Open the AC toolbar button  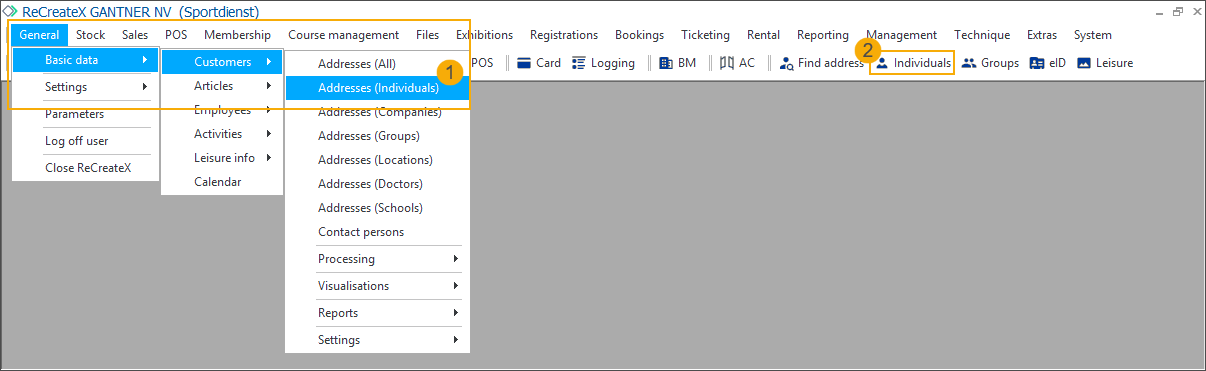pyautogui.click(x=738, y=63)
